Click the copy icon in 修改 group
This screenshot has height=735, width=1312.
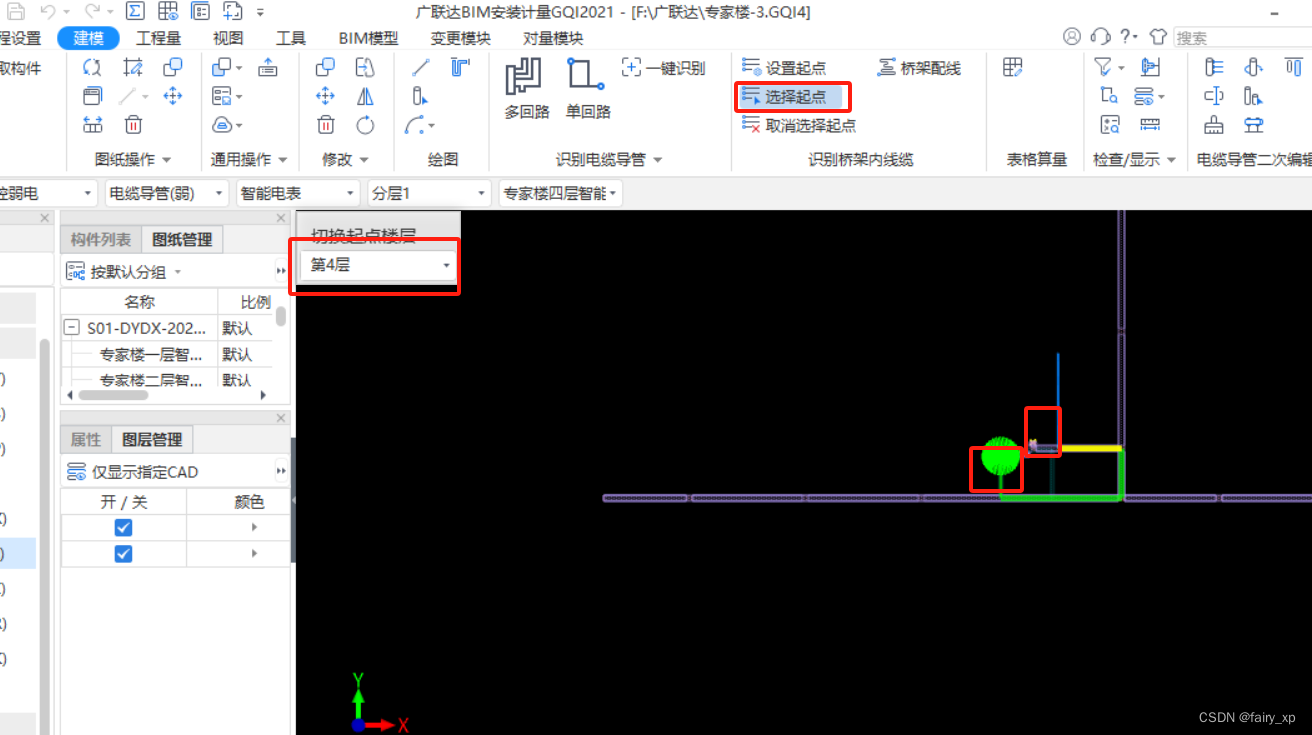point(325,67)
